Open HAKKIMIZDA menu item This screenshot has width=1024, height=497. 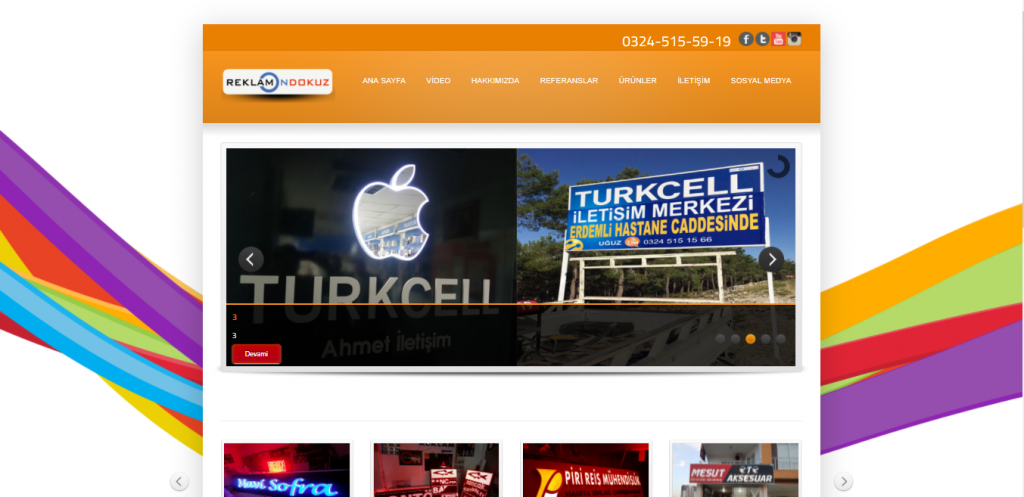(495, 81)
